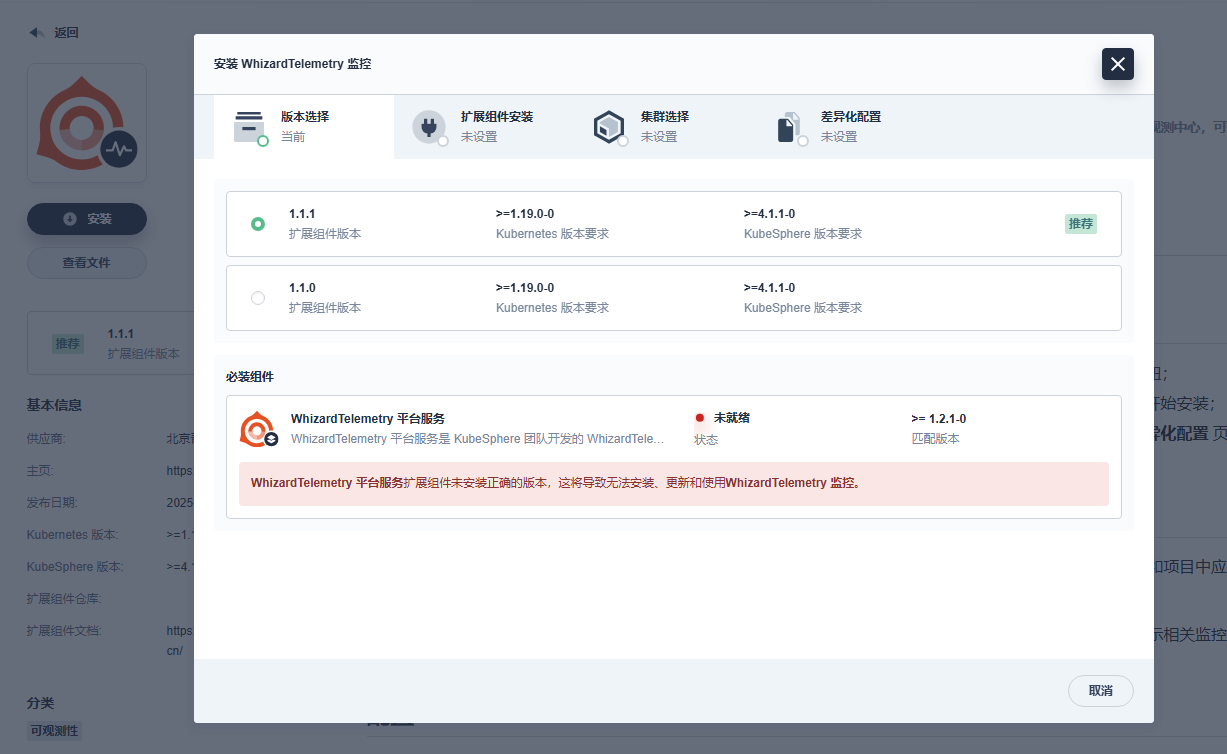
Task: Click the WhizardTelemetry monitoring logo thumbnail
Action: [87, 124]
